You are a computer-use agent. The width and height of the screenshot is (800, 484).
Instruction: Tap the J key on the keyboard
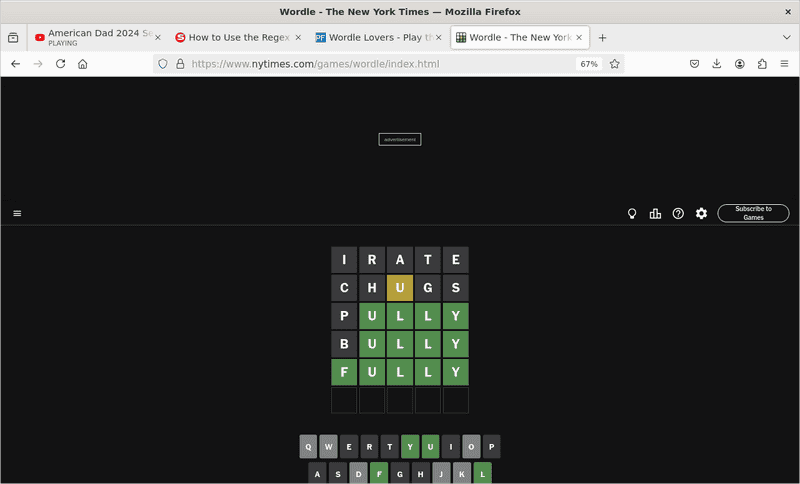(441, 473)
